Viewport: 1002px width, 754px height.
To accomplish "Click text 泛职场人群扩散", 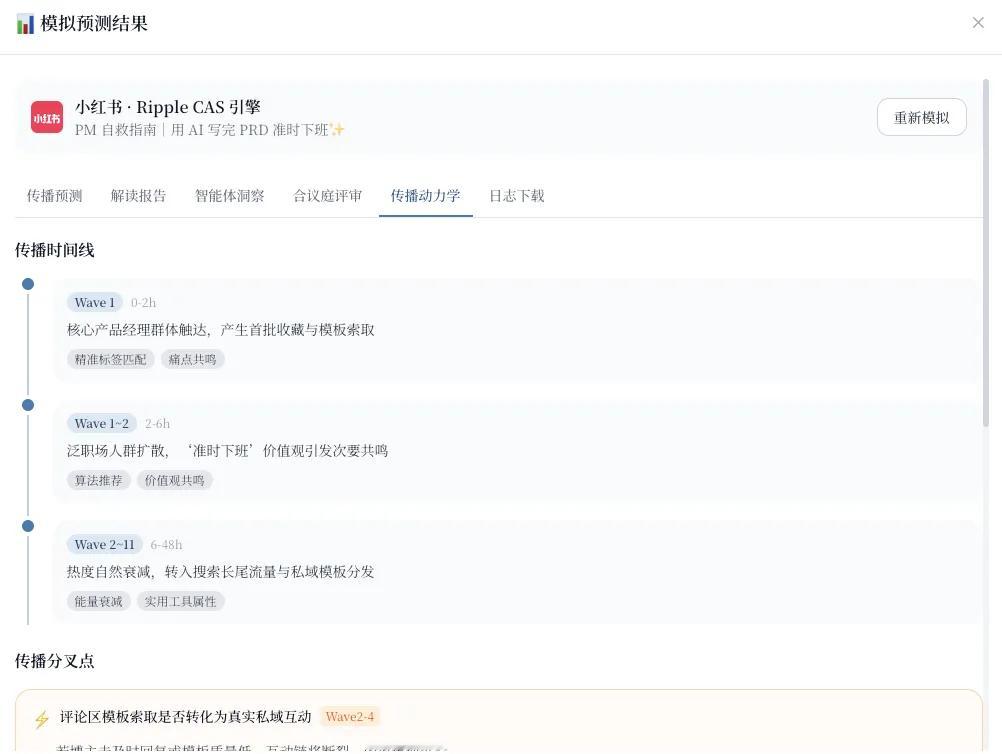I will click(116, 451).
